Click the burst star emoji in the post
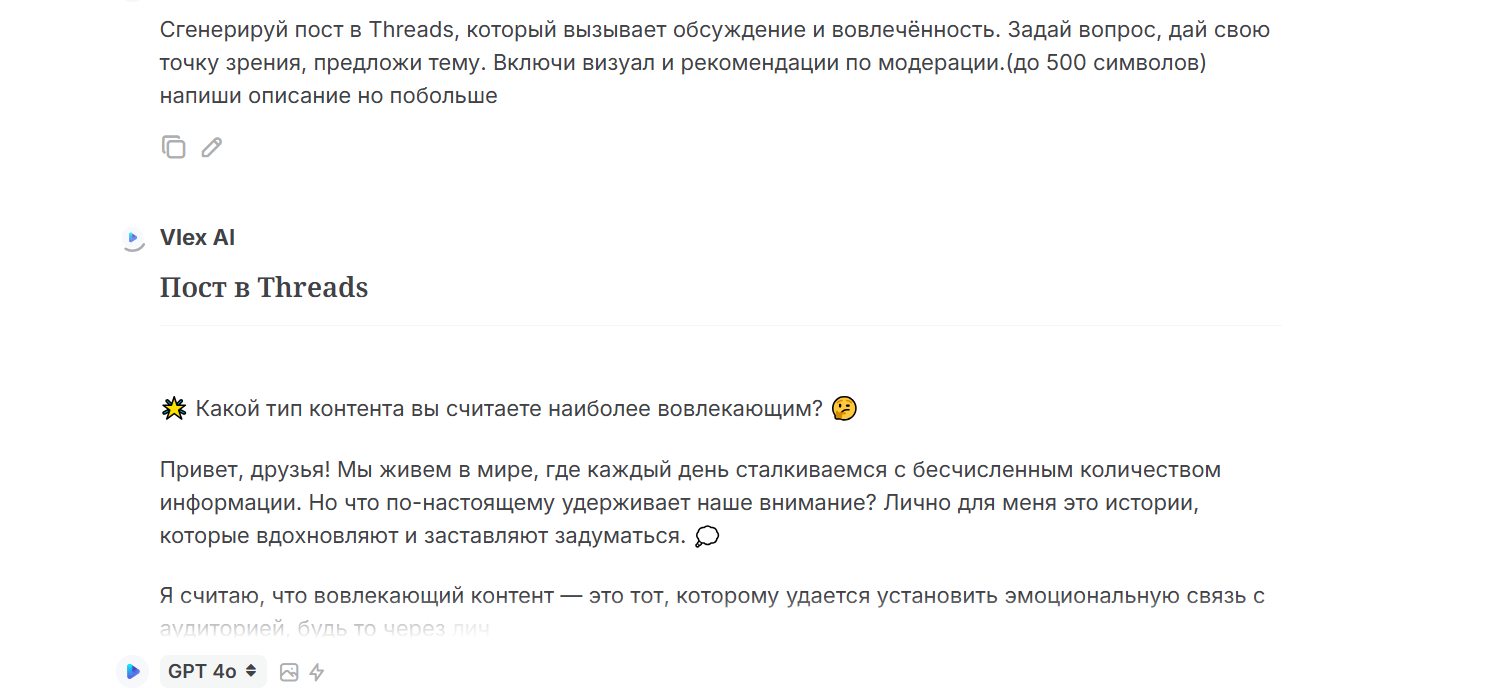Image resolution: width=1488 pixels, height=688 pixels. pyautogui.click(x=174, y=409)
